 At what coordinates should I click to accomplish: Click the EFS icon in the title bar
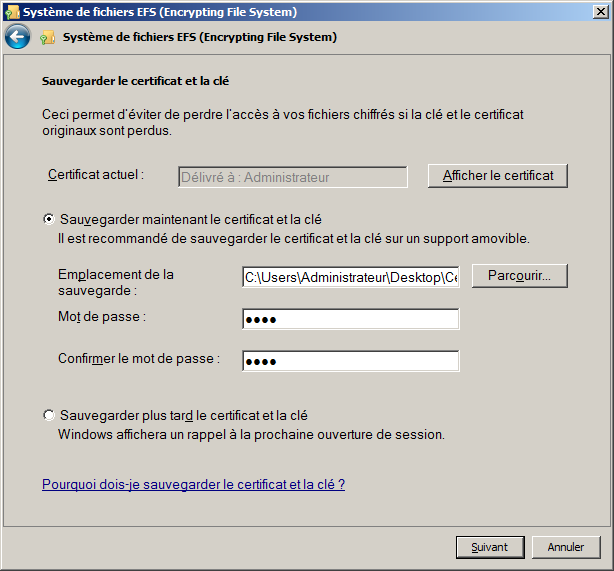click(x=12, y=12)
